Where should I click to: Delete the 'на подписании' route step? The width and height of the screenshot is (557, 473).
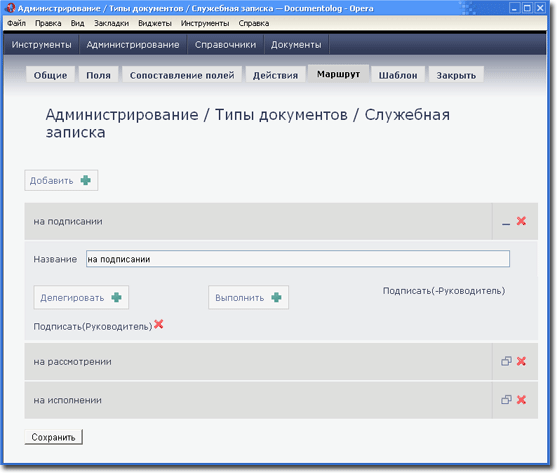point(521,221)
